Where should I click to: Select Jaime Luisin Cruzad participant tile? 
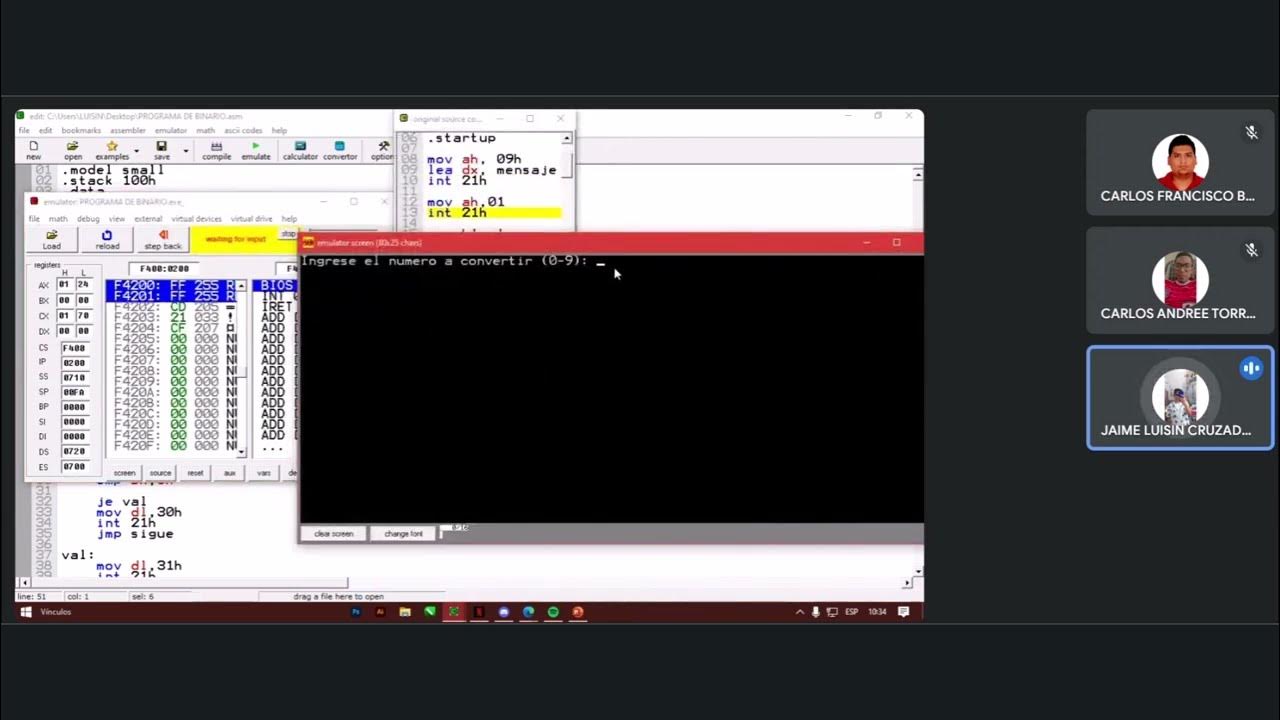pyautogui.click(x=1180, y=398)
